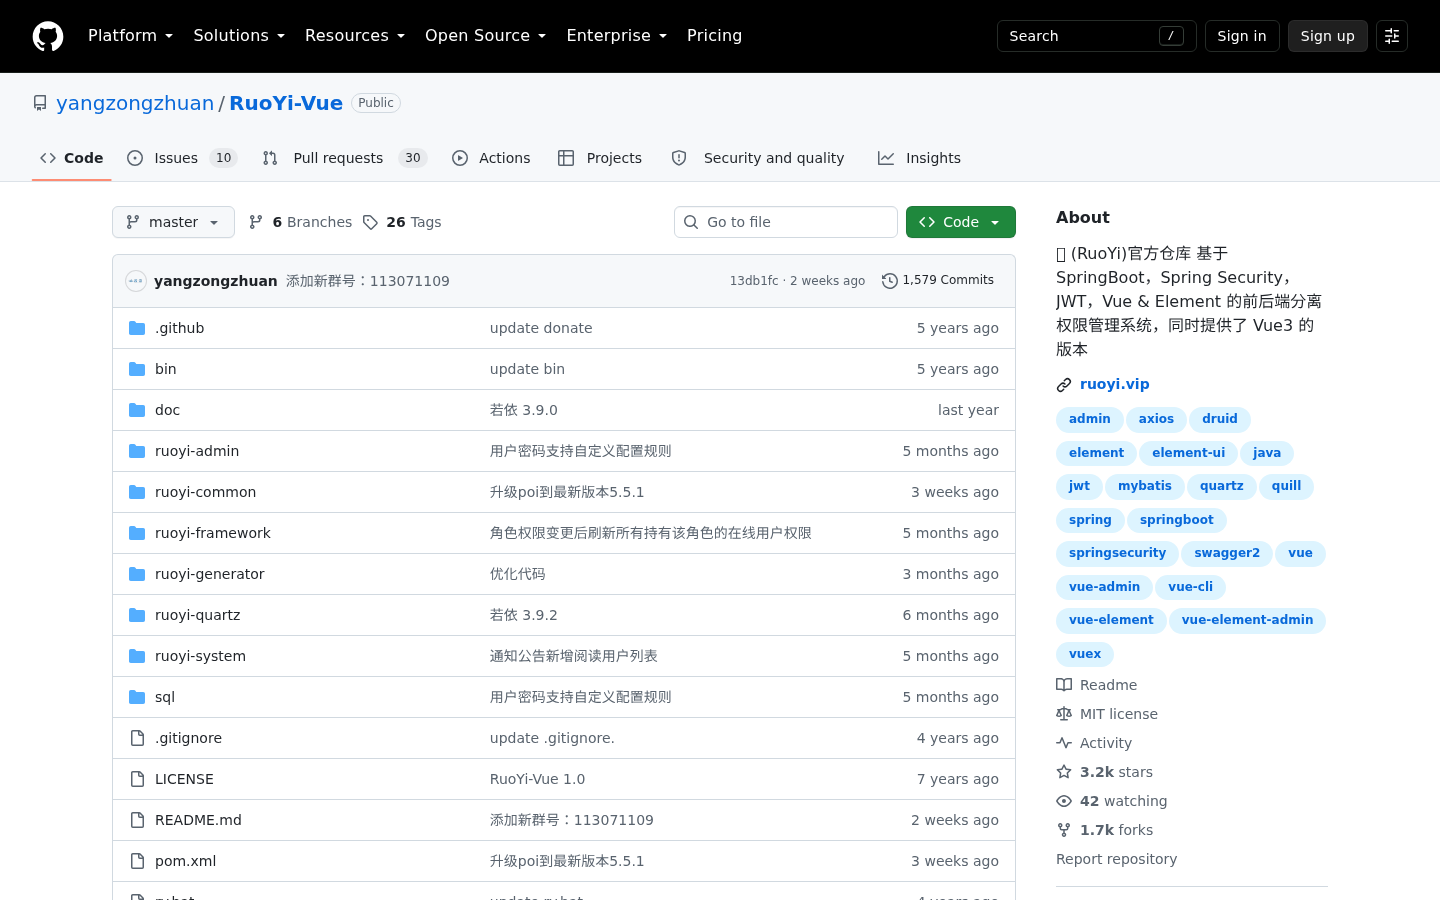The width and height of the screenshot is (1440, 900).
Task: Click the eye icon beside 42 watching
Action: pyautogui.click(x=1064, y=801)
